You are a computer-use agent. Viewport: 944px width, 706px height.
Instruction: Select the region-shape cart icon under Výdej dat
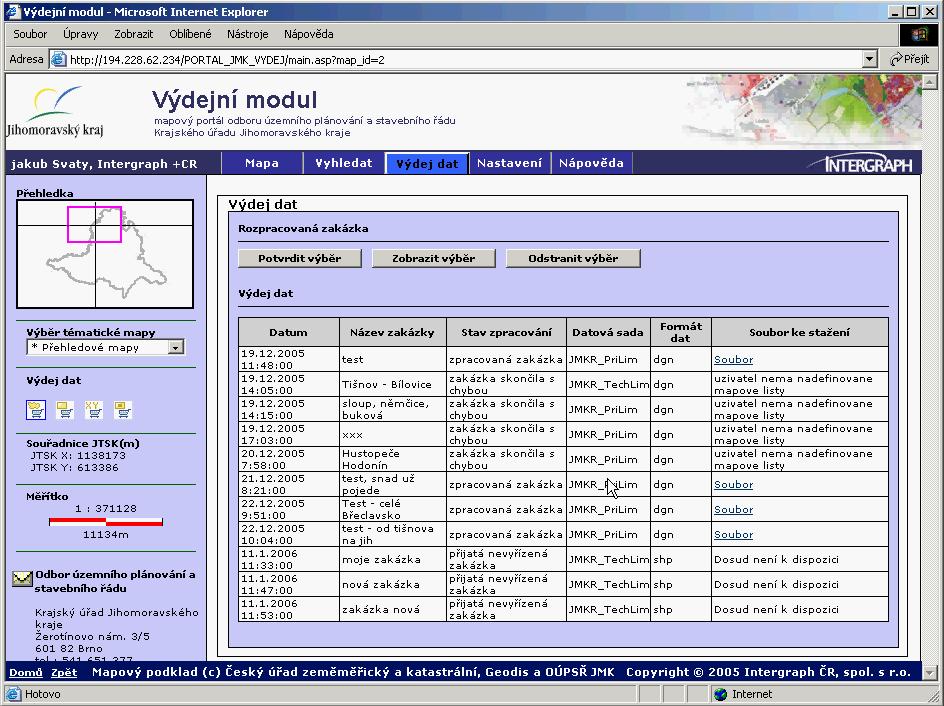coord(36,410)
